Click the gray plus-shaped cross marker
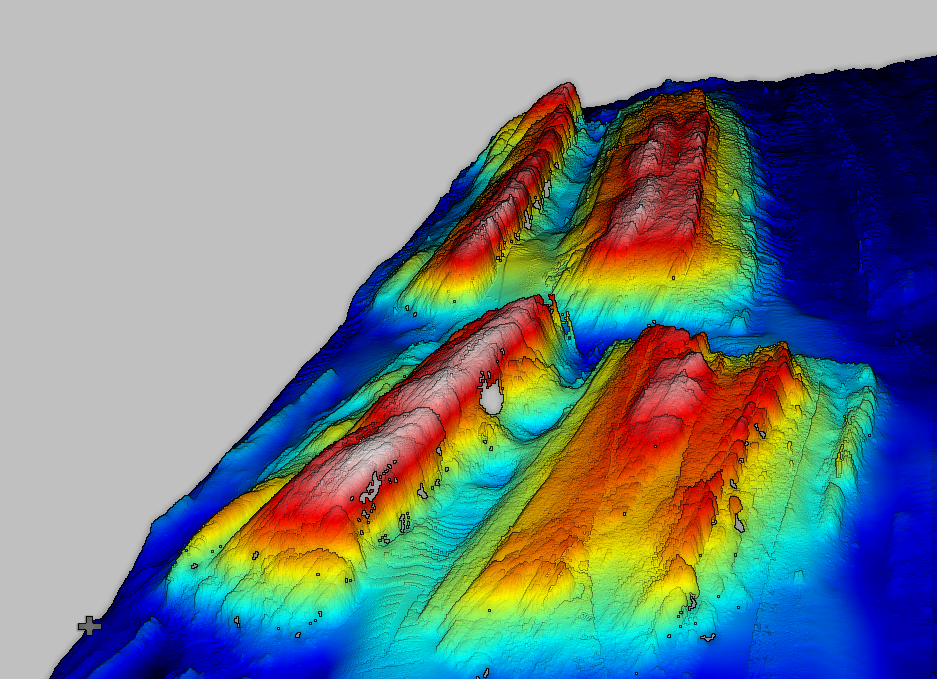The height and width of the screenshot is (679, 937). click(89, 626)
